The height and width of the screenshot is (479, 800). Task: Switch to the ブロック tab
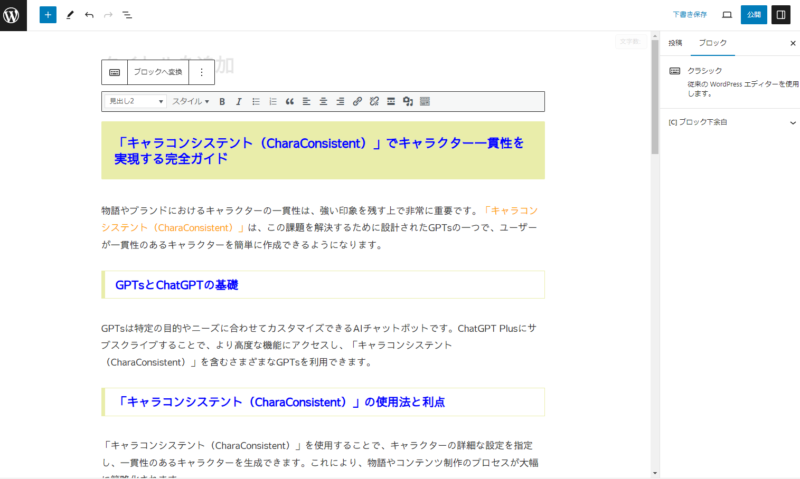(x=713, y=43)
